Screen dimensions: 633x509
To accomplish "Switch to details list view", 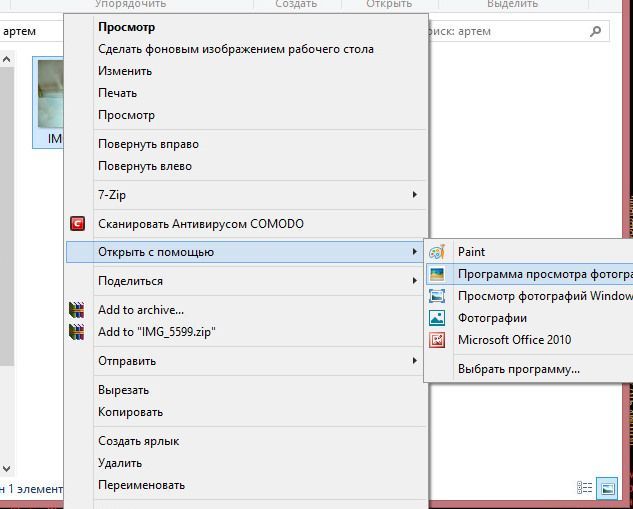I will click(585, 488).
